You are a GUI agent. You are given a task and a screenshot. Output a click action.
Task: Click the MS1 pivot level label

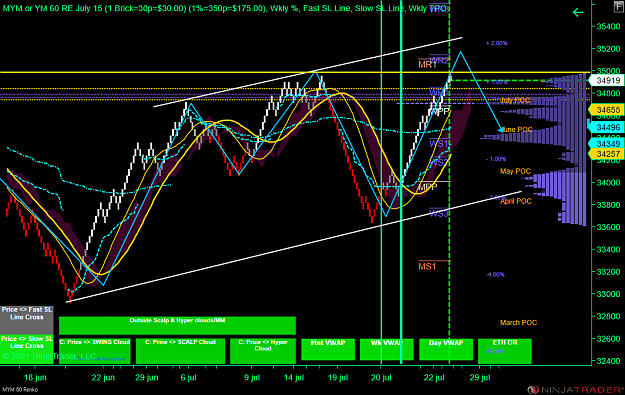[x=427, y=266]
